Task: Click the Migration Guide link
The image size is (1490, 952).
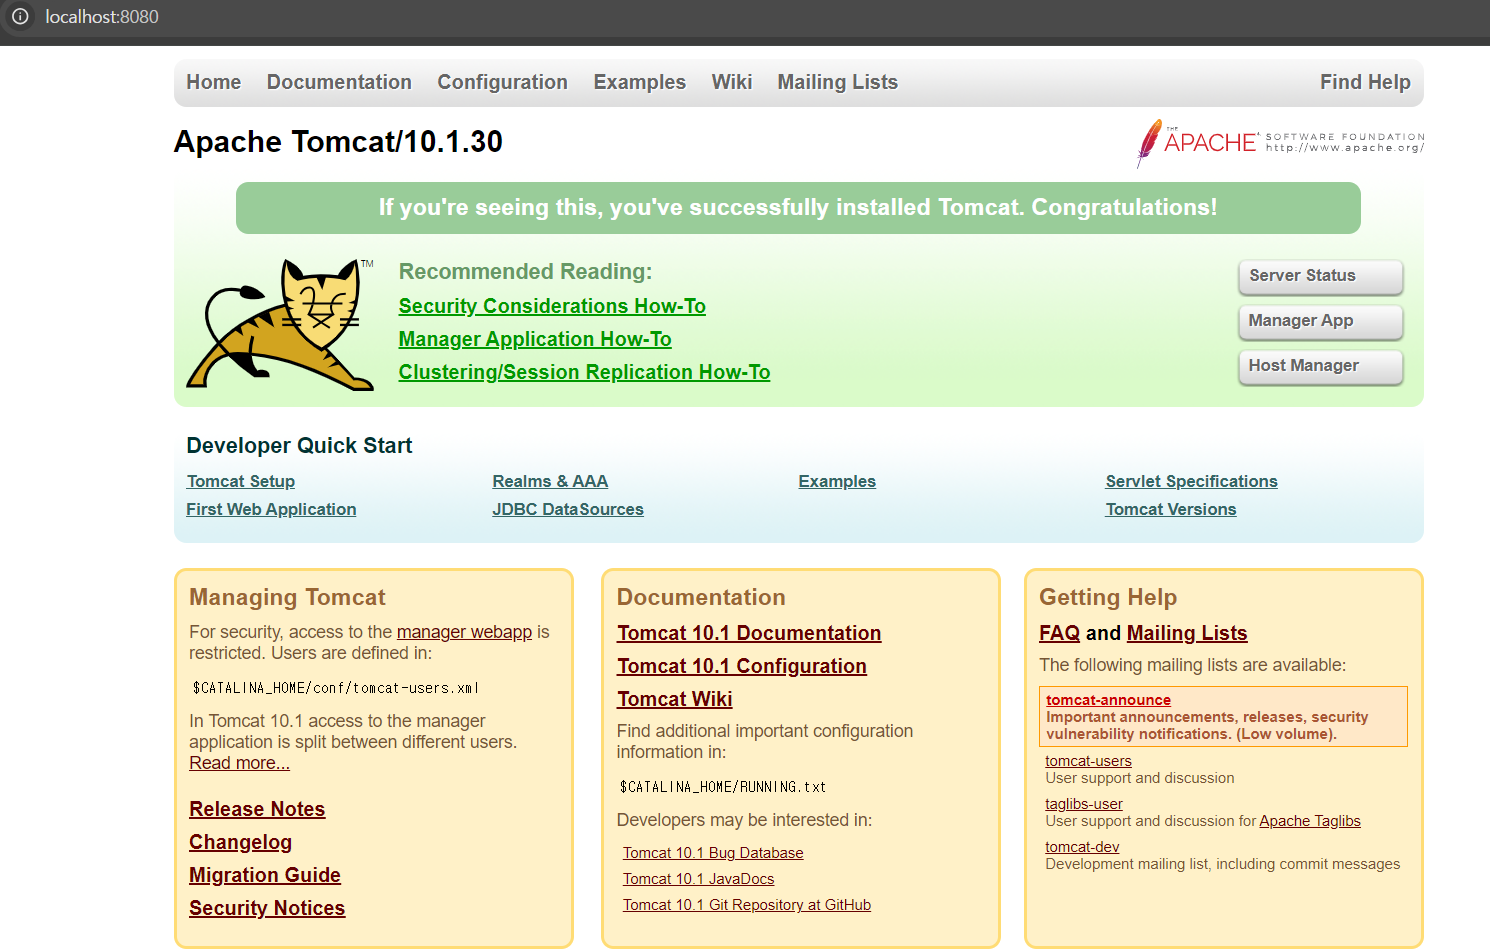Action: [x=265, y=875]
